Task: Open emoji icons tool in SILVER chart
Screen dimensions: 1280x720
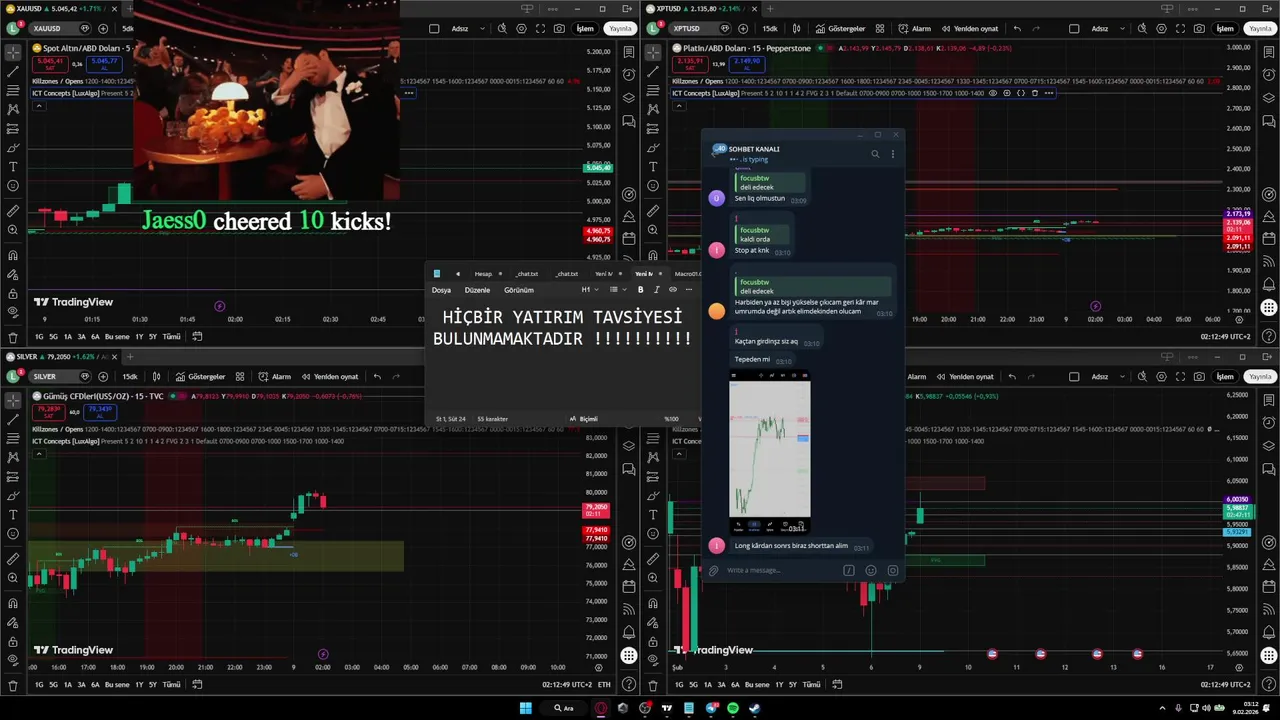Action: (x=13, y=534)
